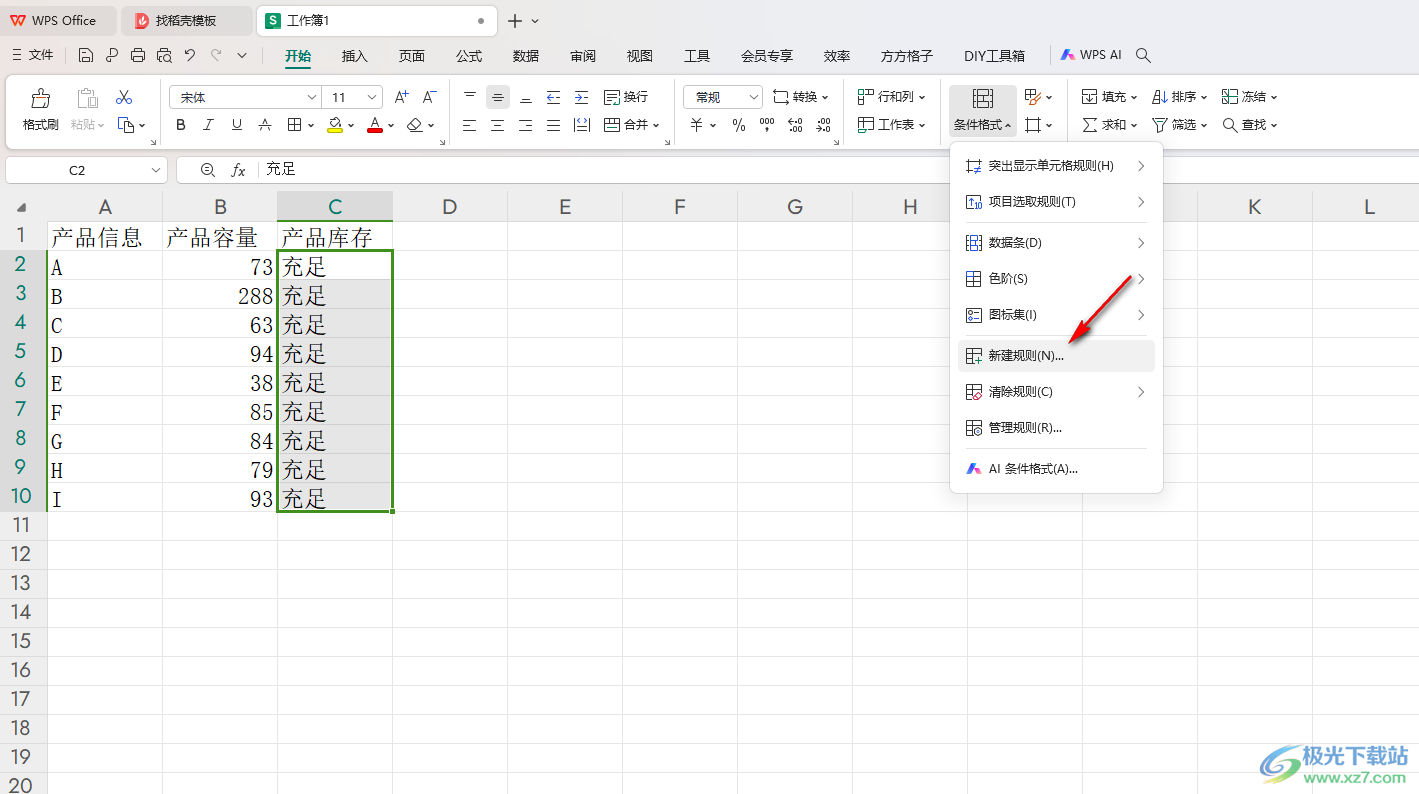Click the new tab plus button

click(515, 21)
